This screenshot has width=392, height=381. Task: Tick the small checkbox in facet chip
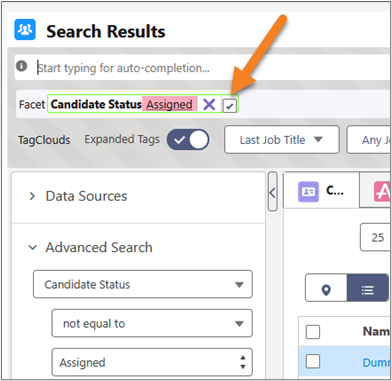[x=230, y=106]
